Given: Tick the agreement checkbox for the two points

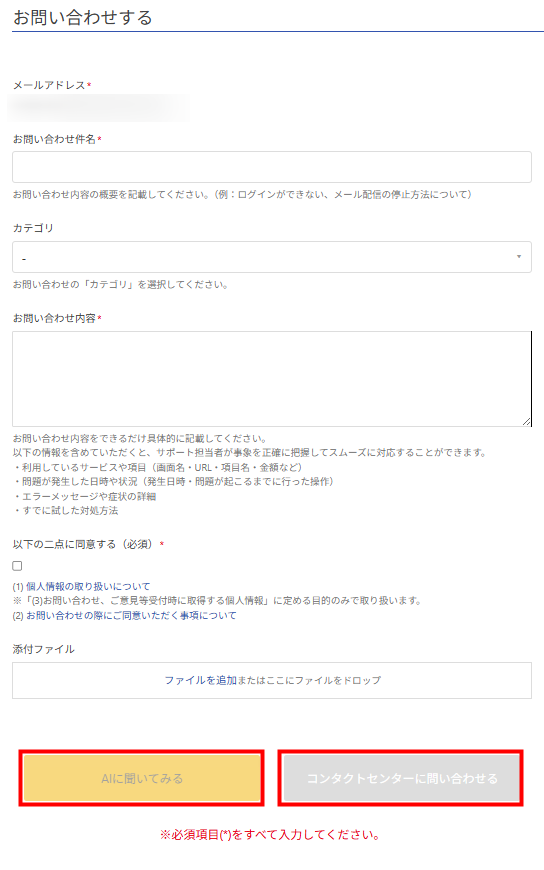Looking at the screenshot, I should tap(17, 565).
